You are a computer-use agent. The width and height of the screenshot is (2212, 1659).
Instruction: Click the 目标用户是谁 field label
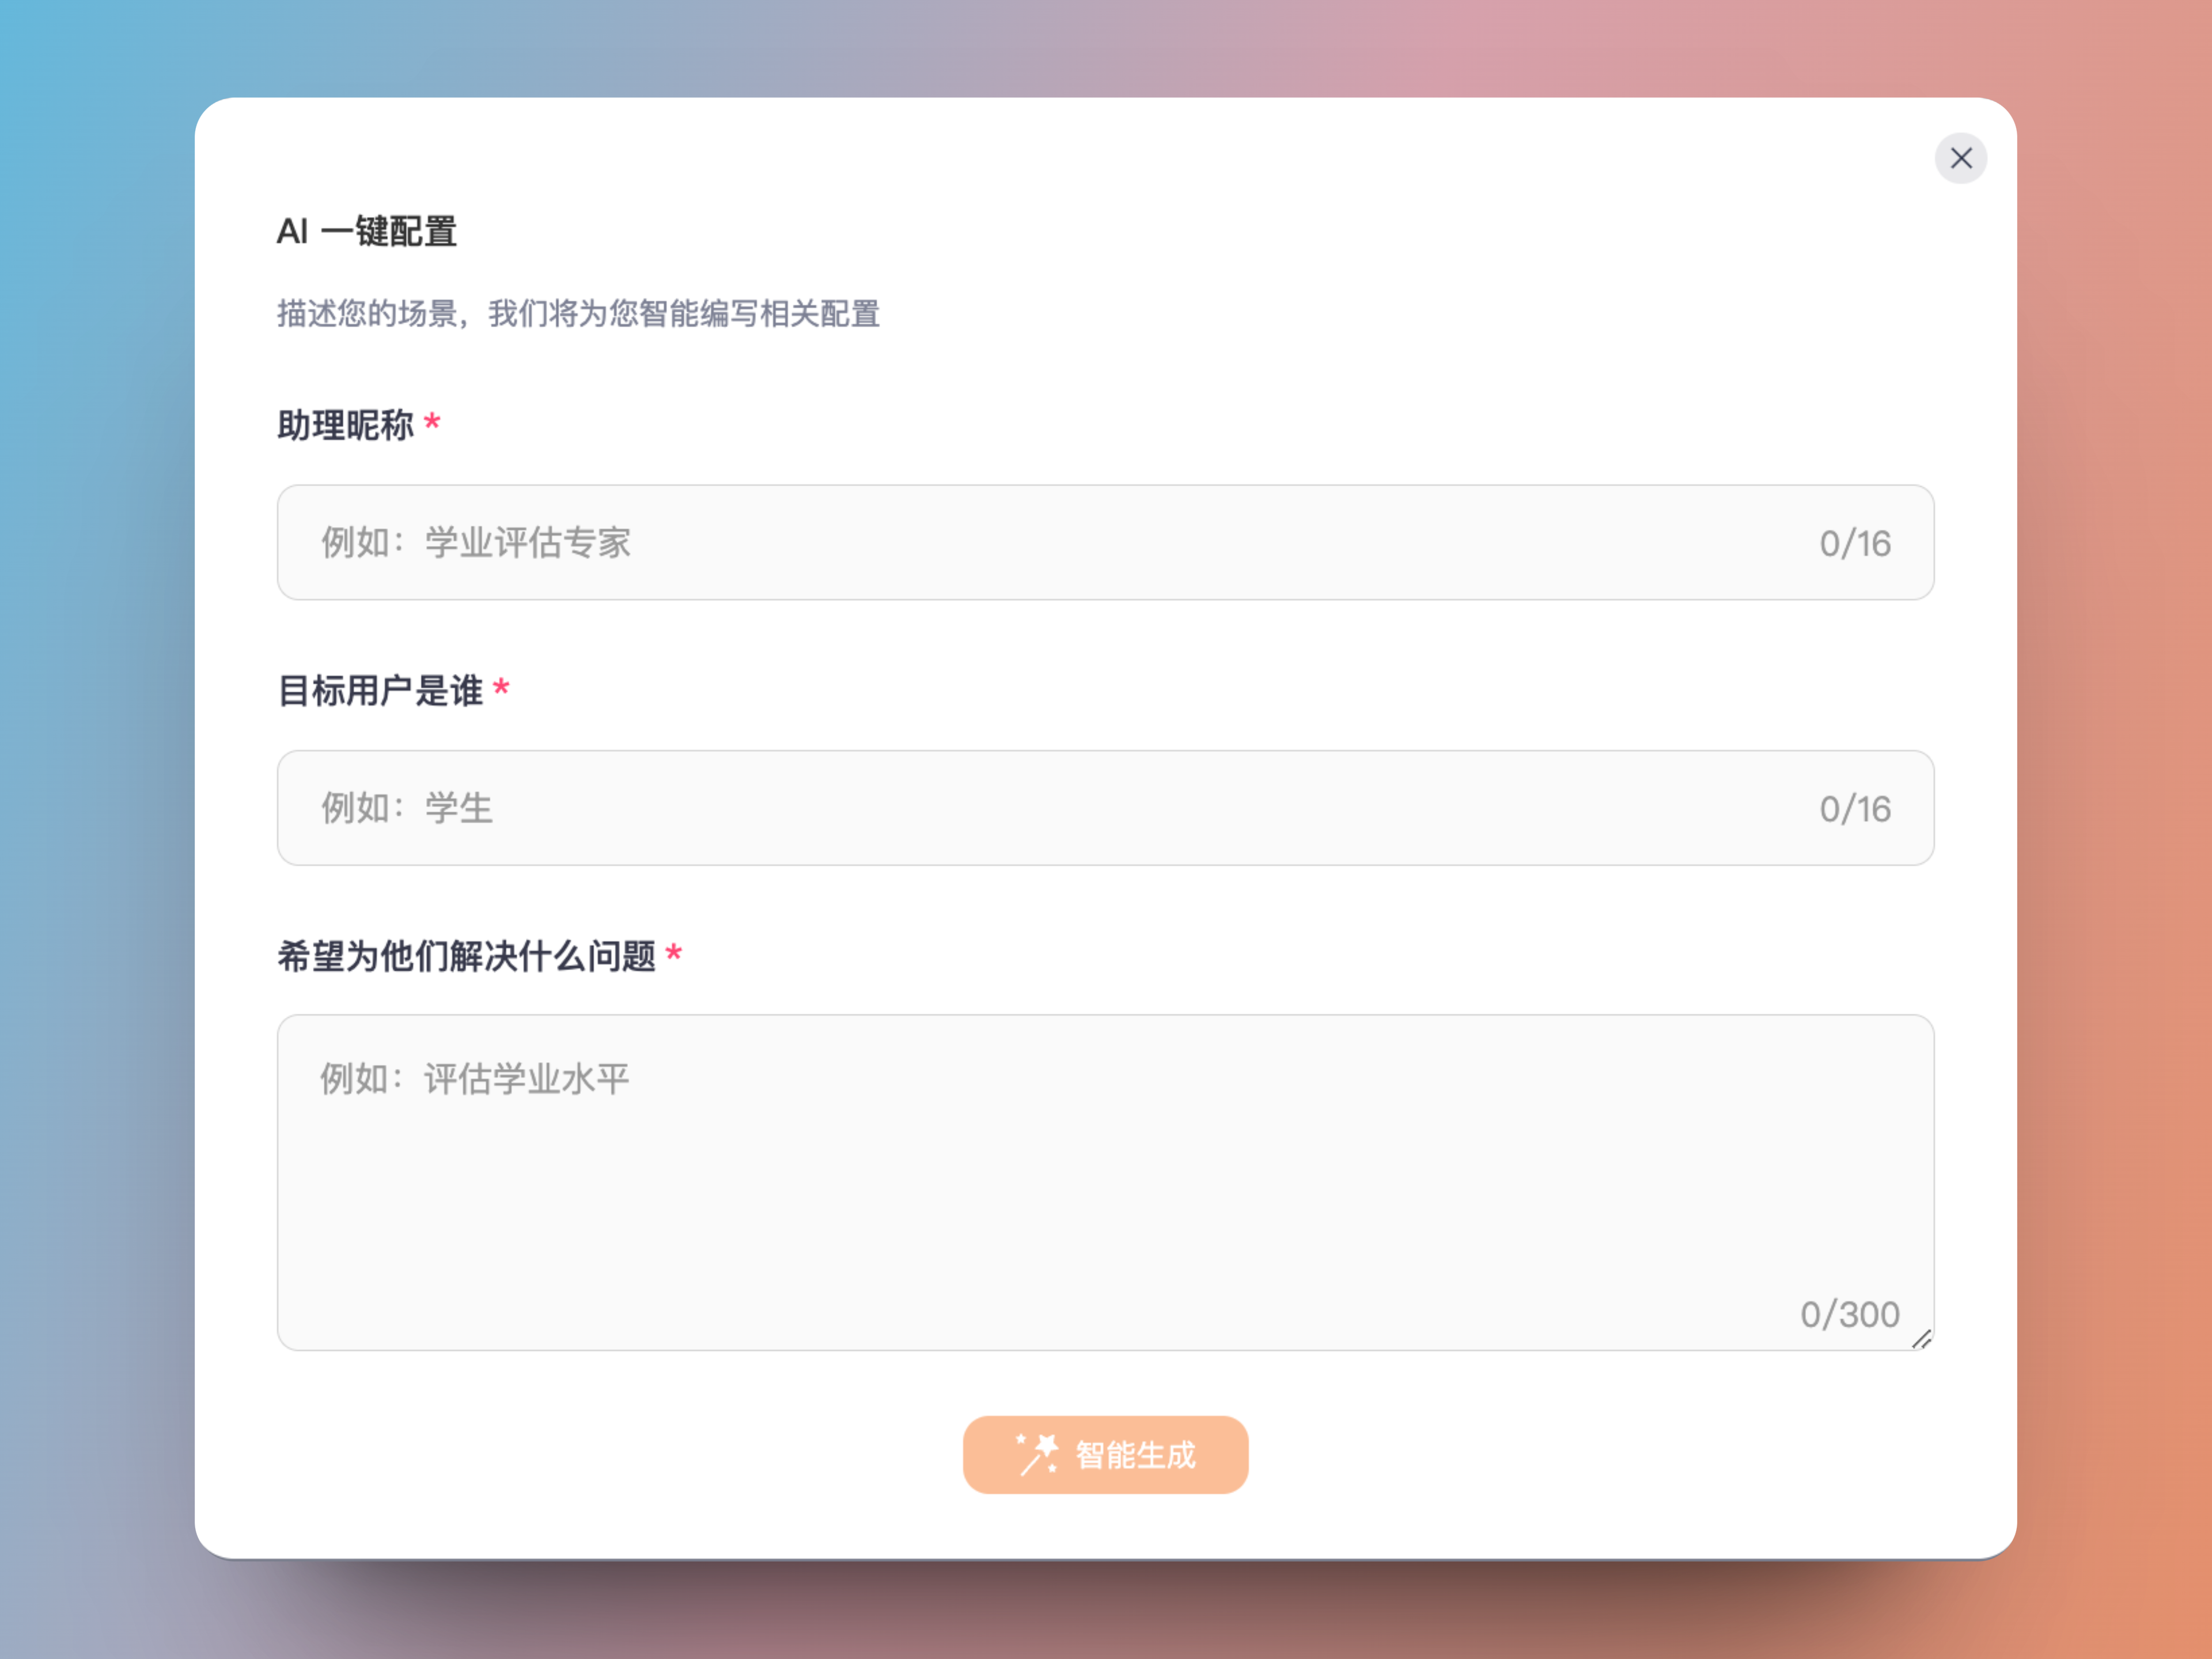coord(380,690)
